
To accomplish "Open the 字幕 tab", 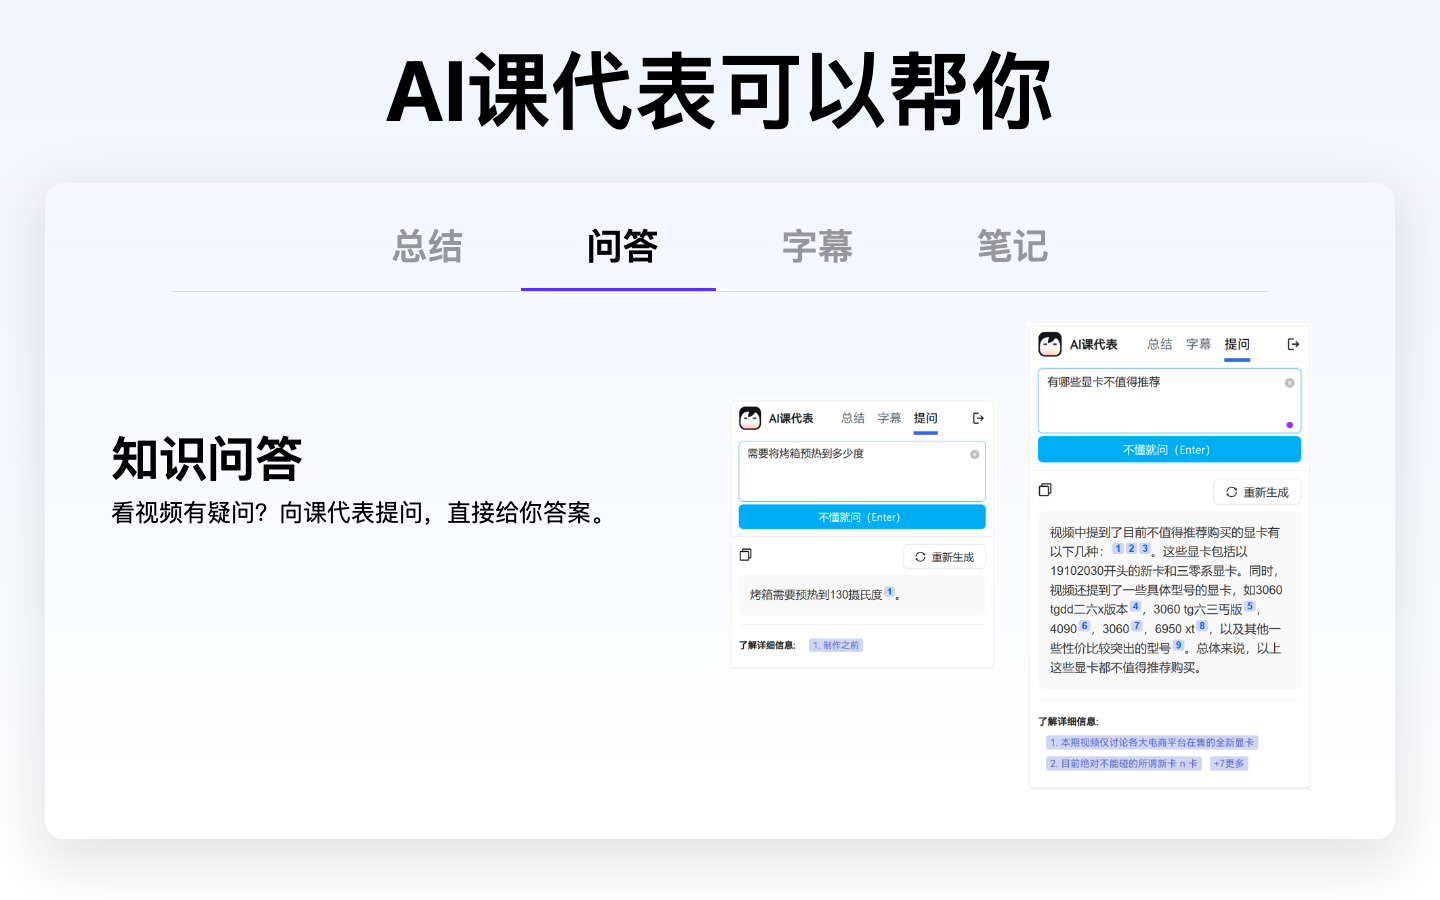I will 815,247.
